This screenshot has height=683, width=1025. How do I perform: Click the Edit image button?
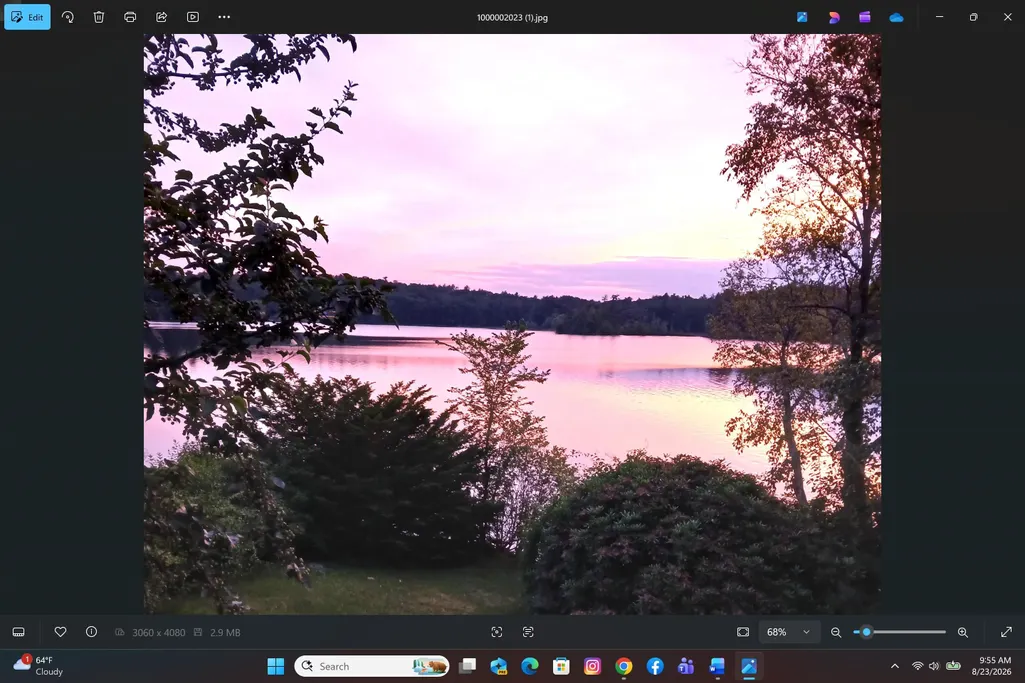click(x=27, y=17)
